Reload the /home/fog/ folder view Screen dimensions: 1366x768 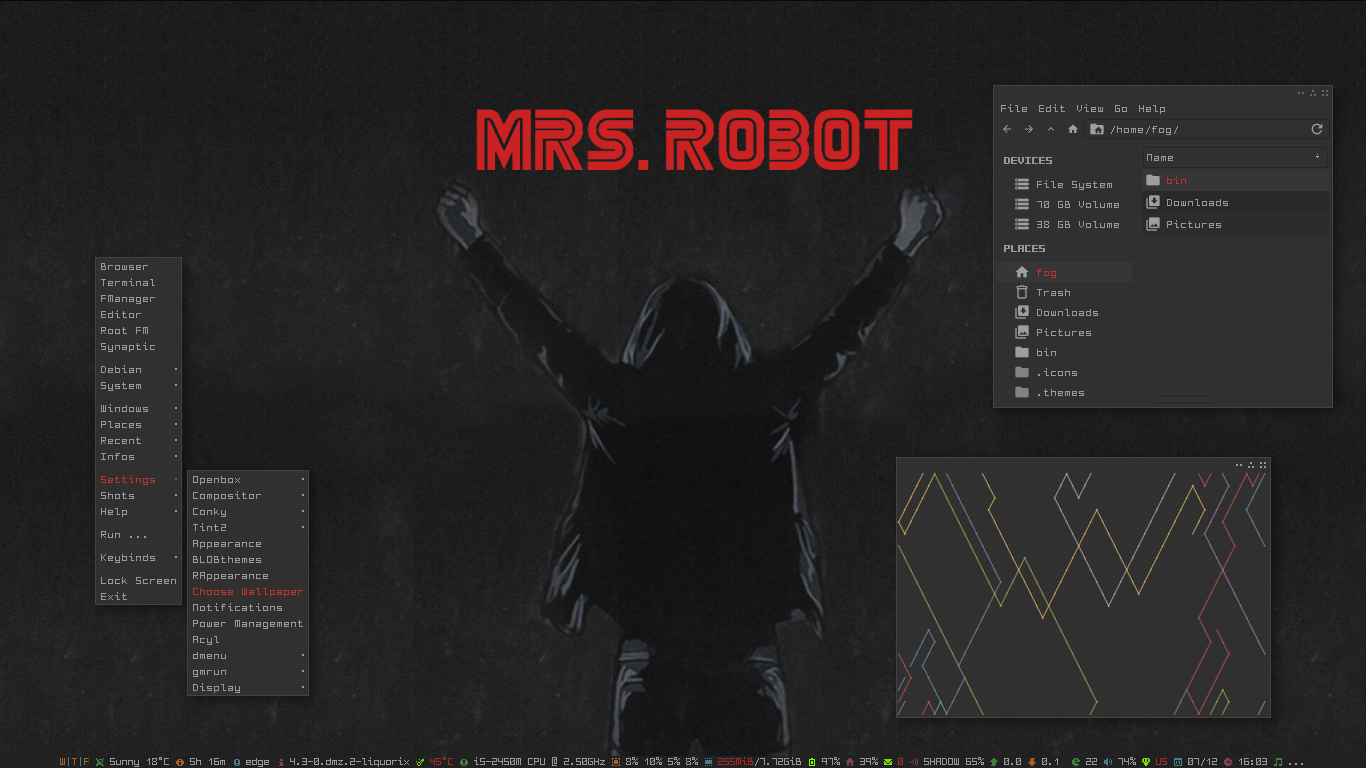point(1317,129)
